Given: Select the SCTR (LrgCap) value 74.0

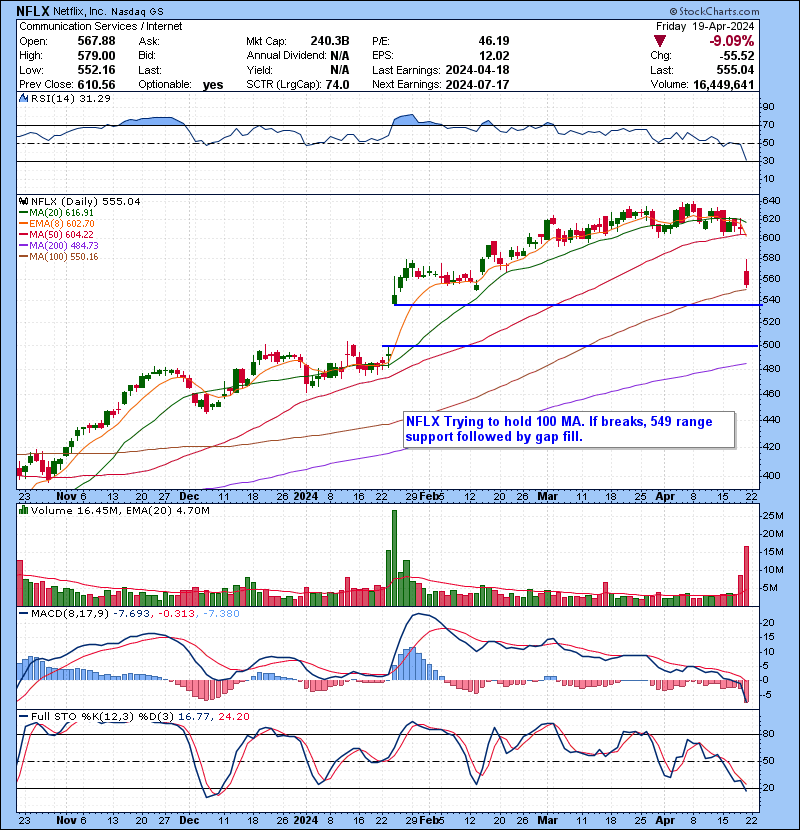Looking at the screenshot, I should tap(337, 84).
